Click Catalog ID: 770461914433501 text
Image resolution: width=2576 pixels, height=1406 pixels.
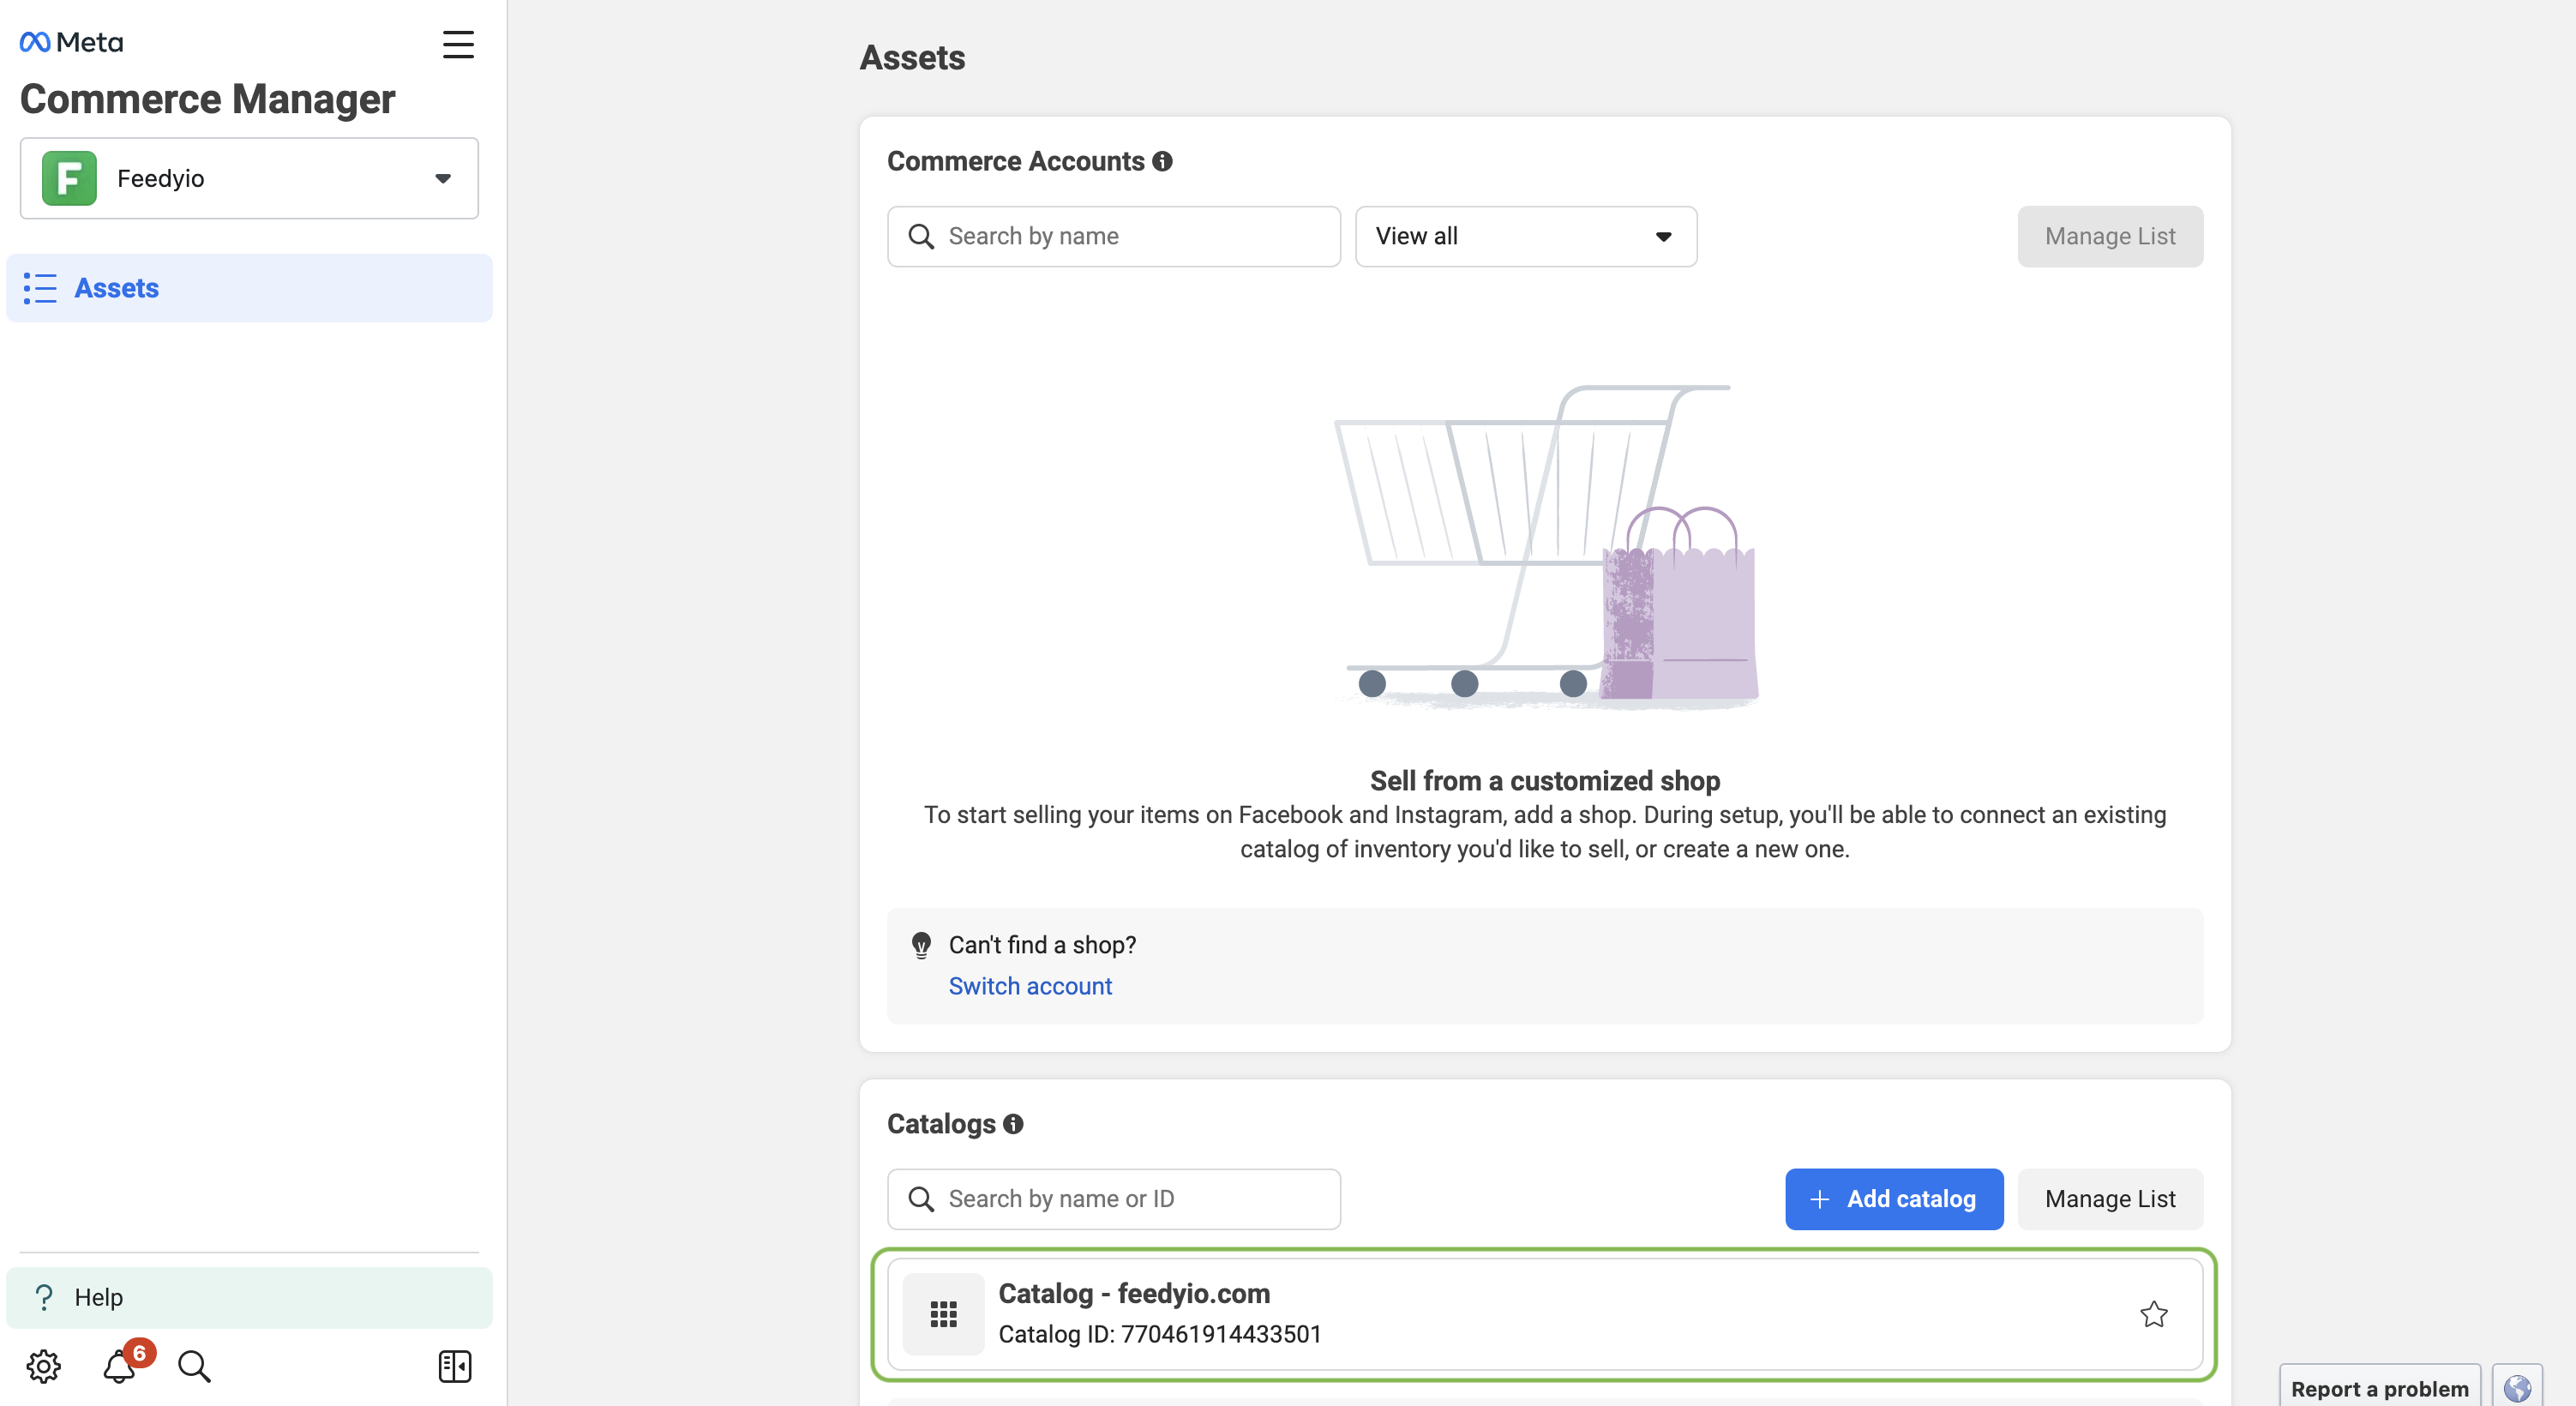tap(1160, 1334)
